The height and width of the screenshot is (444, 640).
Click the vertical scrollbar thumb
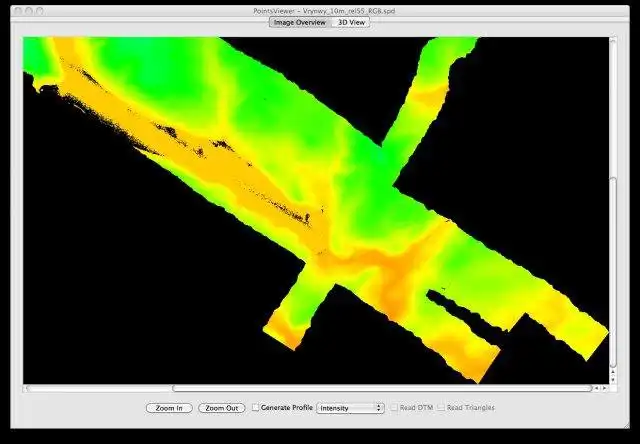pyautogui.click(x=613, y=272)
